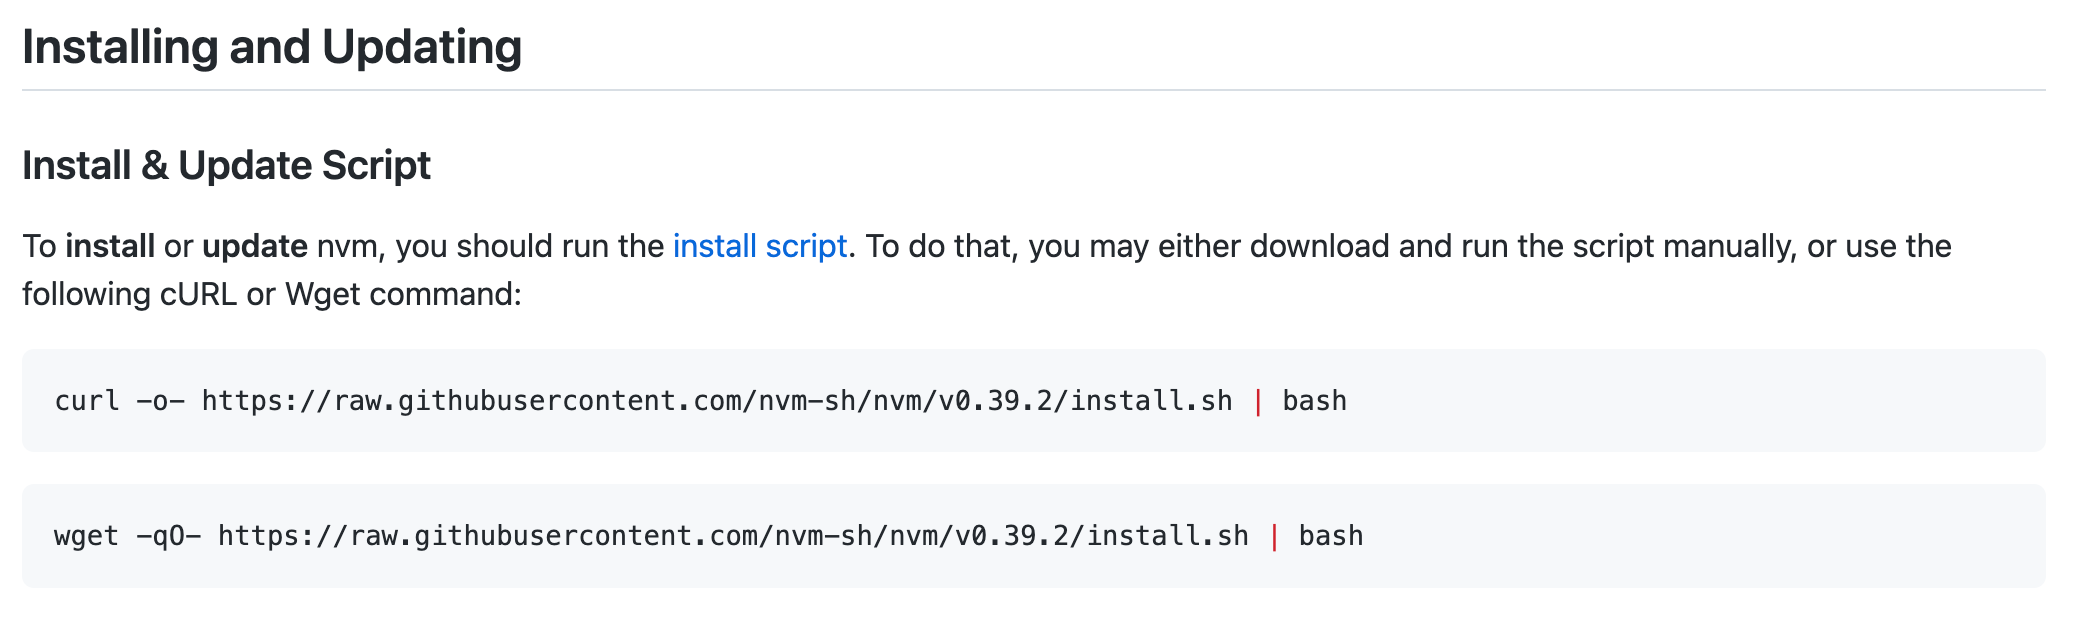Click the word "wget" in second code block
Screen dimensions: 2078x618
(86, 536)
